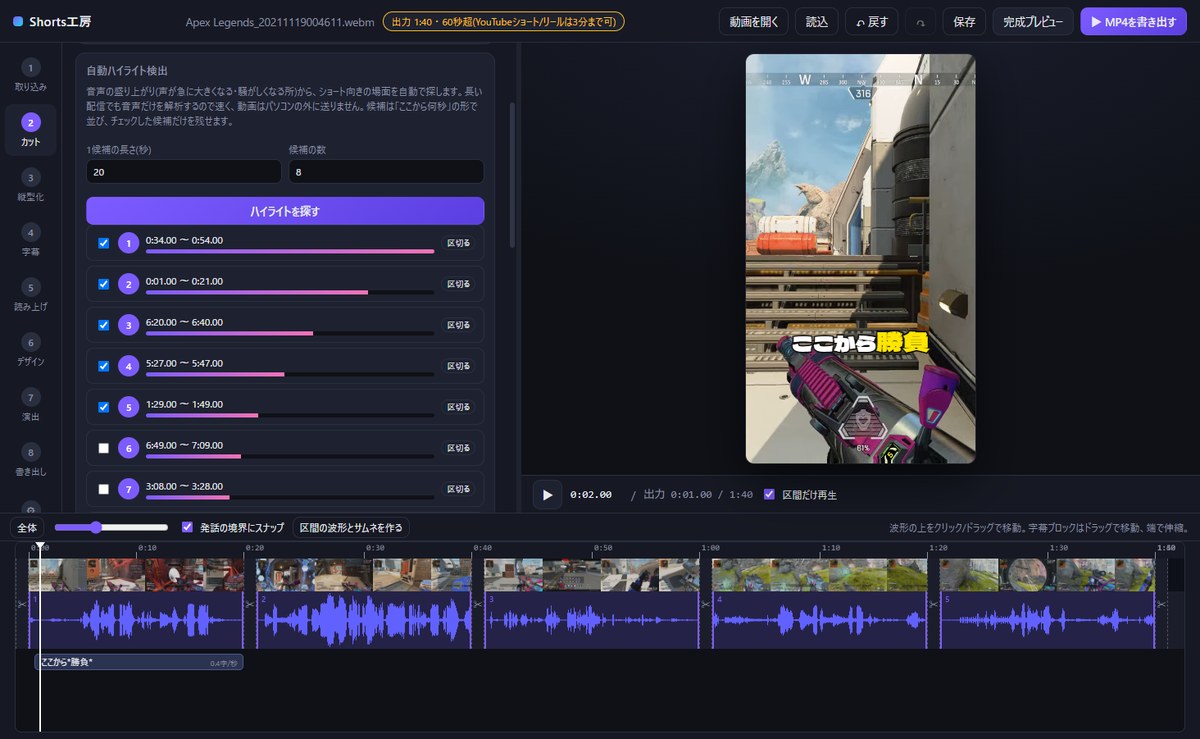
Task: Open step 7 演出 in sidebar
Action: (30, 405)
